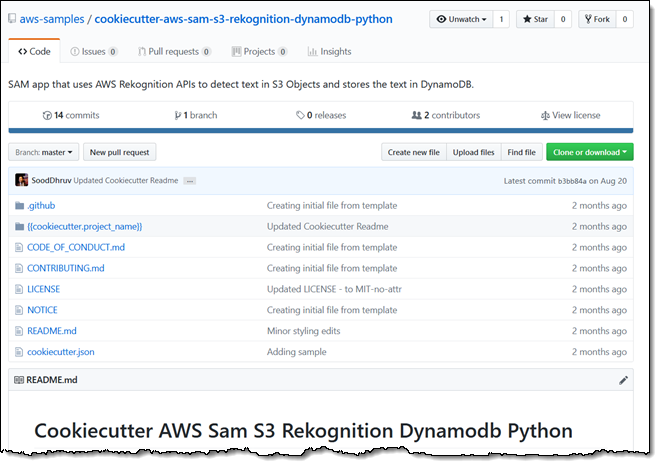Click the Create new file button

[413, 152]
